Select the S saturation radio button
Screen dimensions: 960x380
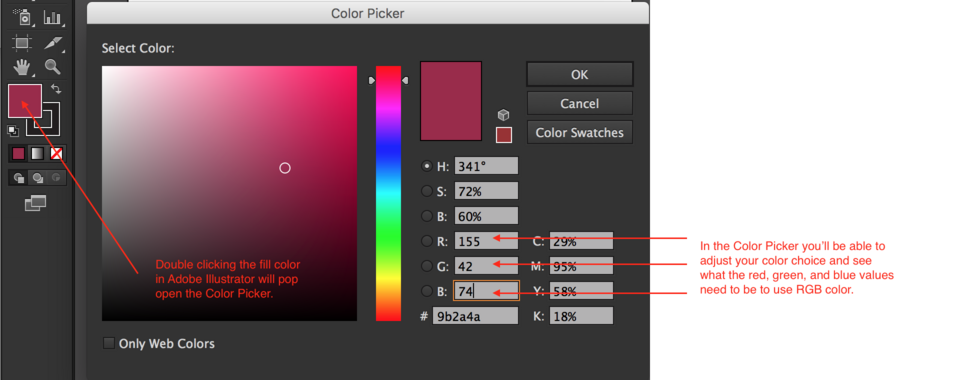click(x=427, y=191)
